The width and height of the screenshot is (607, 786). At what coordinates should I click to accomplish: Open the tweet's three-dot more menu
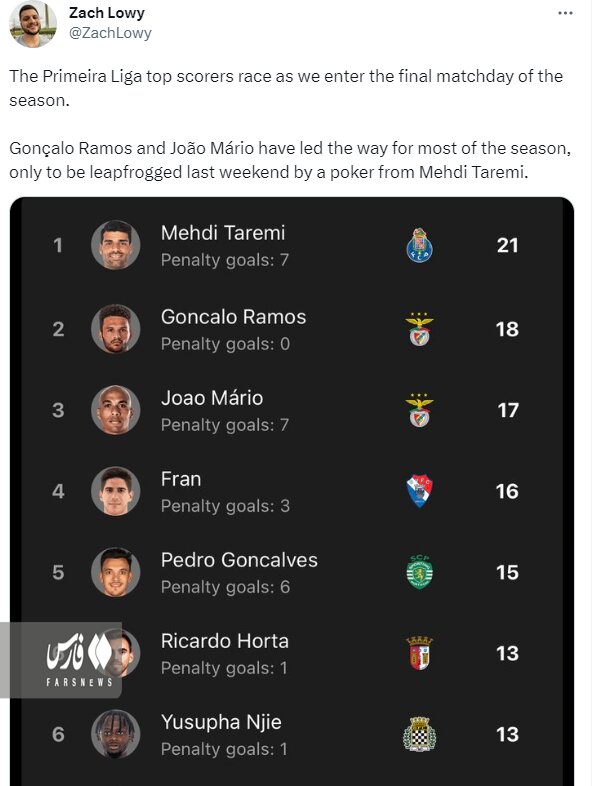pyautogui.click(x=564, y=13)
